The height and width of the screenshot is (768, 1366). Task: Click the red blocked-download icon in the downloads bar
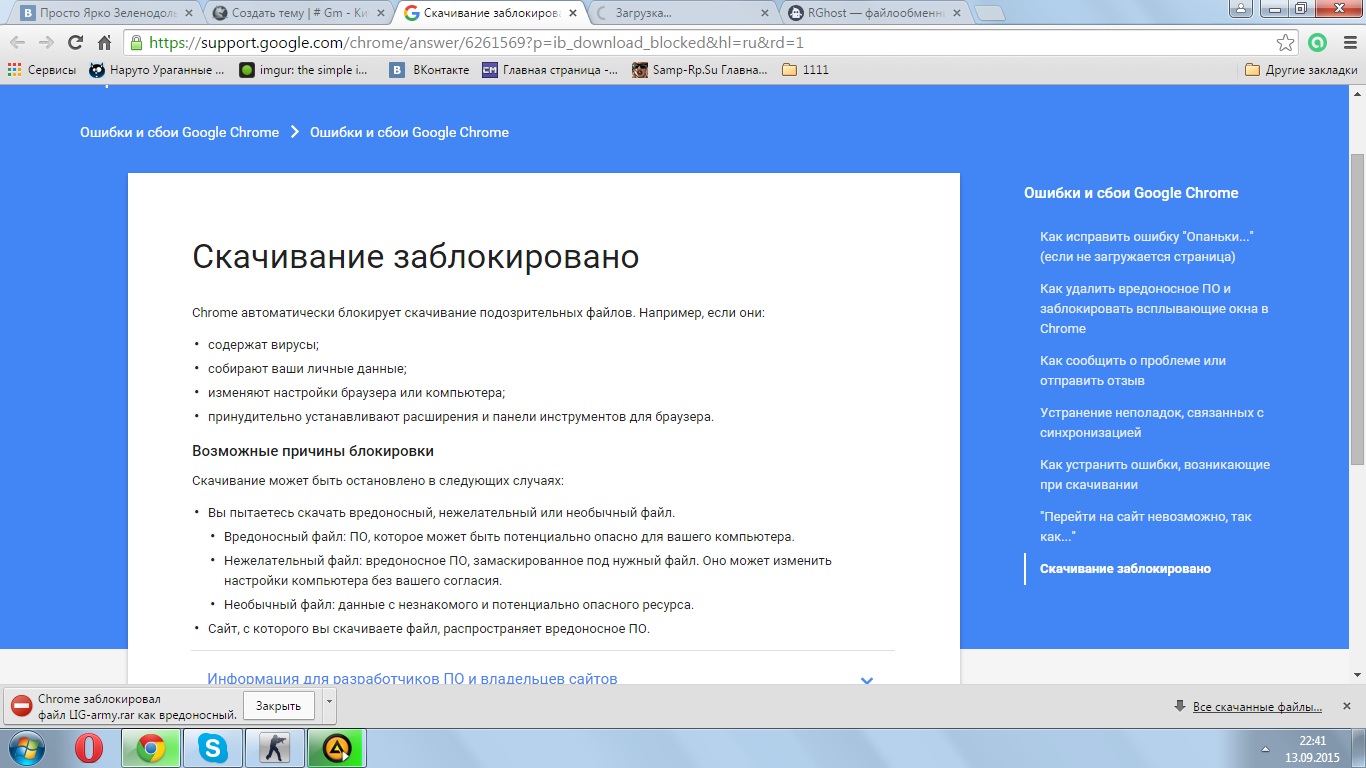pyautogui.click(x=20, y=706)
